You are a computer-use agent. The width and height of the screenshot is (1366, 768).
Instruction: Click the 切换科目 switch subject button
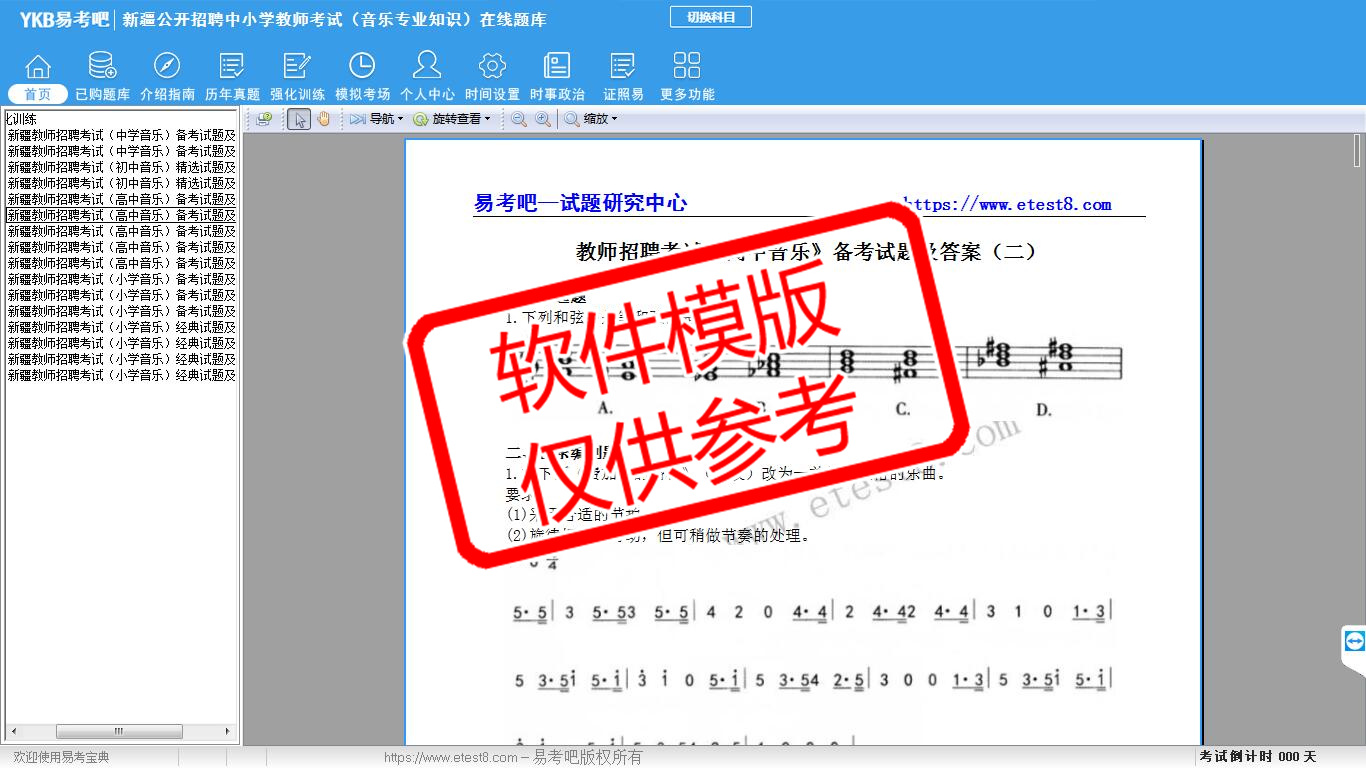(710, 17)
